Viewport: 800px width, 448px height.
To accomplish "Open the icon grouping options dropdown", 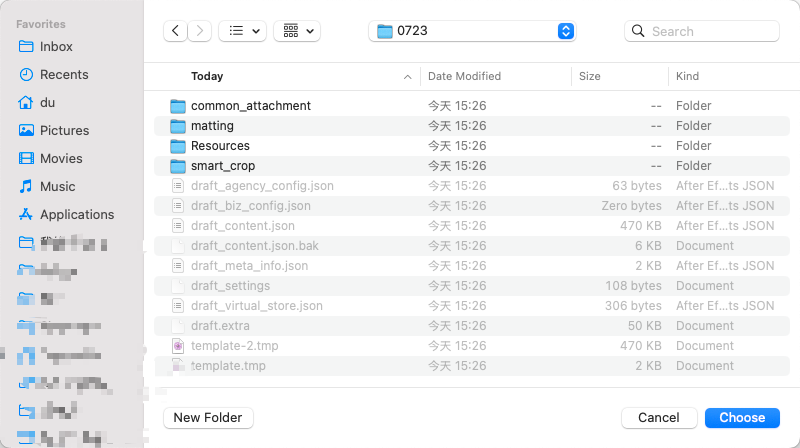I will (x=297, y=31).
